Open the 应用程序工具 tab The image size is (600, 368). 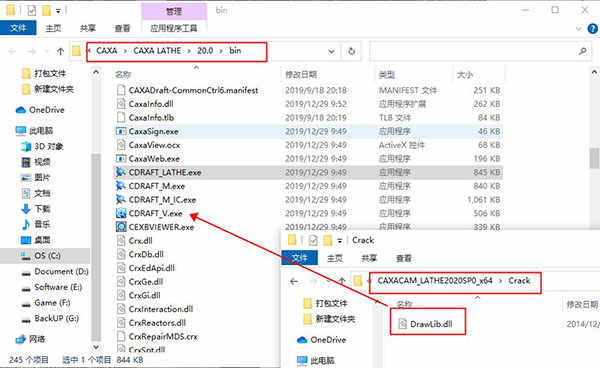tap(174, 28)
